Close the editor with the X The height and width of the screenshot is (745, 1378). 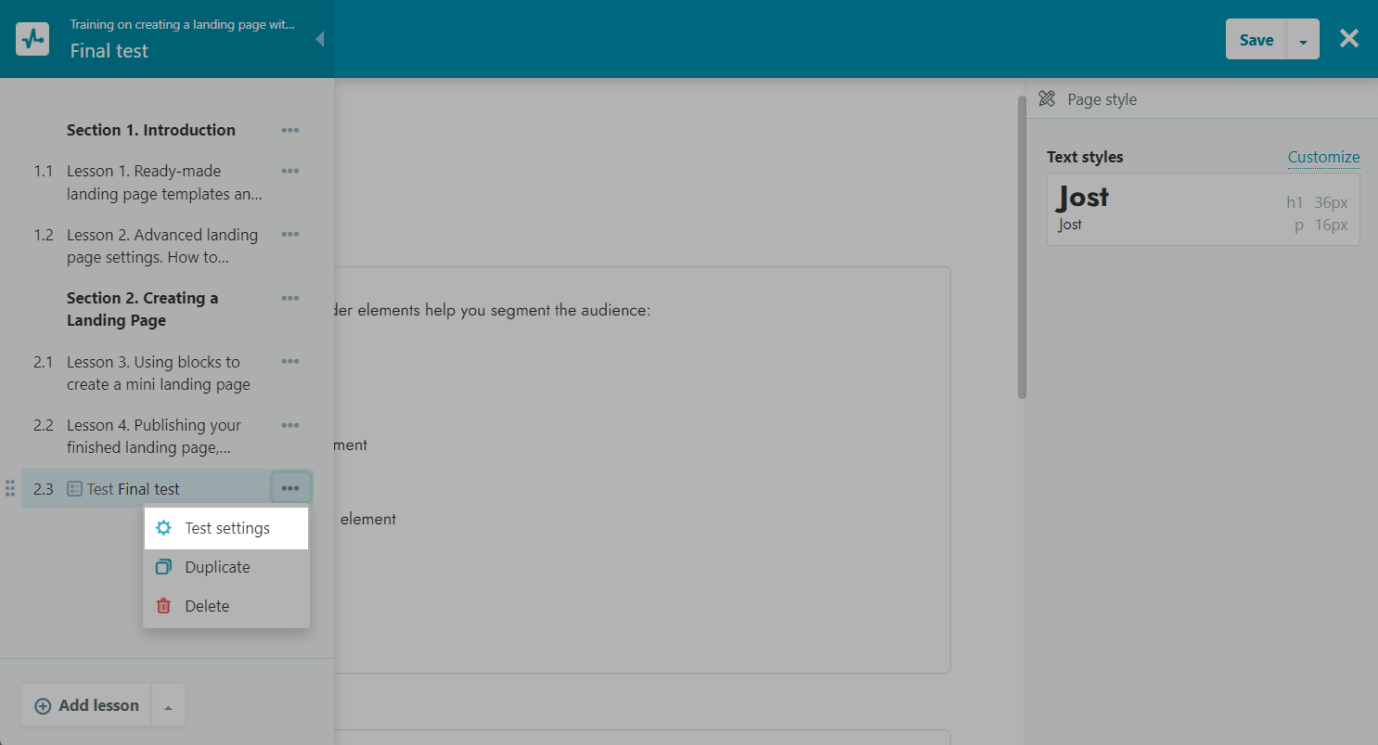1349,38
